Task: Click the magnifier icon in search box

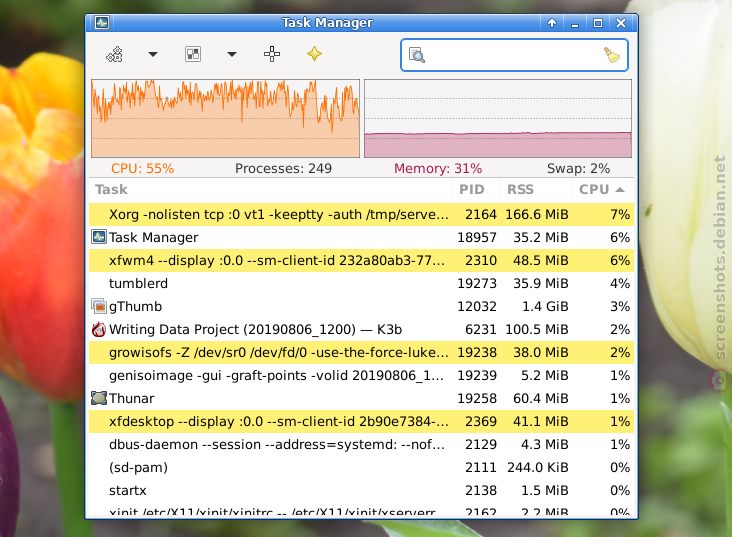Action: (416, 55)
